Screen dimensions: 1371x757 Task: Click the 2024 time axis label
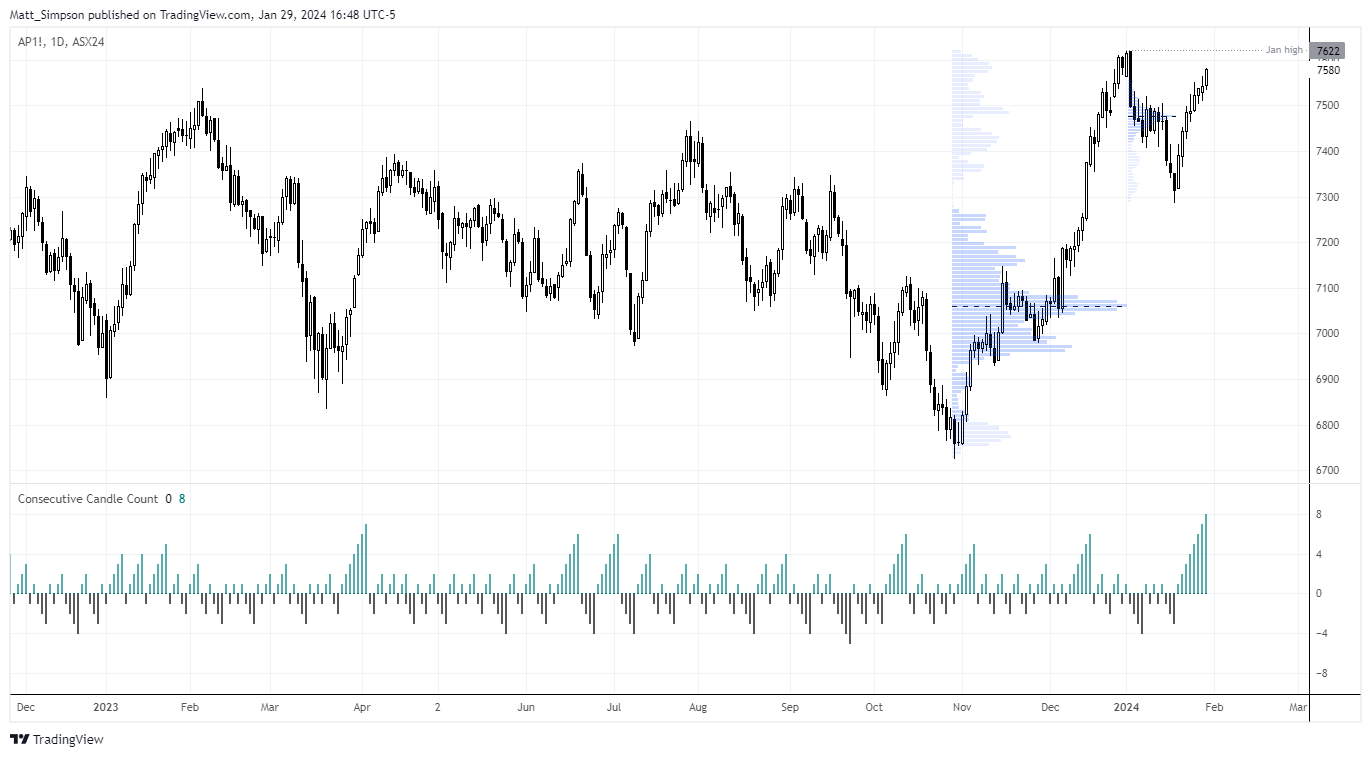click(x=1127, y=707)
